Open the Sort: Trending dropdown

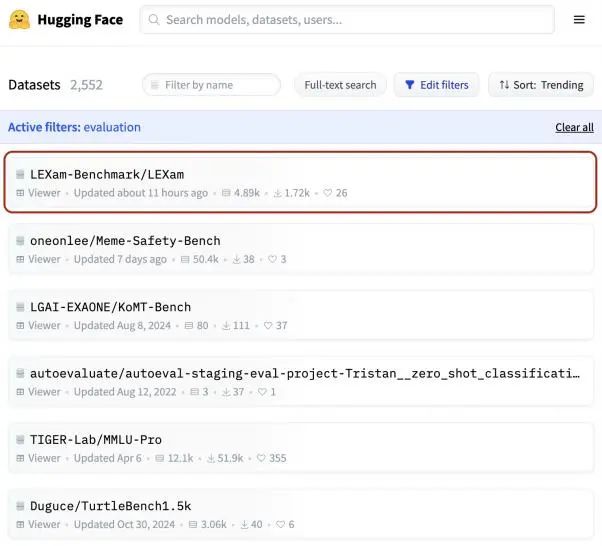click(541, 85)
